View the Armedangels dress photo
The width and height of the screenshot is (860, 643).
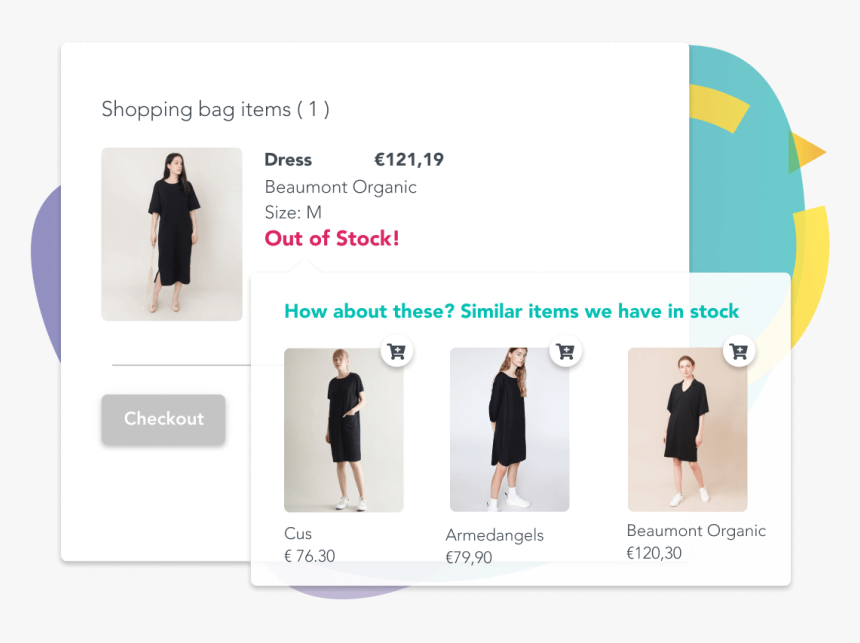(x=510, y=430)
